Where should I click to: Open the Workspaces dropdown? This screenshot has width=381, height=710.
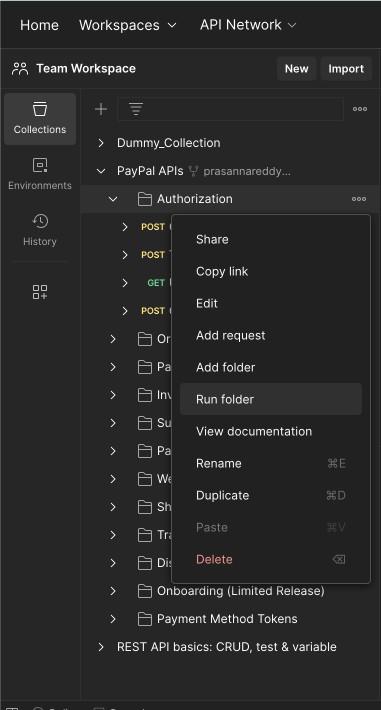(128, 25)
